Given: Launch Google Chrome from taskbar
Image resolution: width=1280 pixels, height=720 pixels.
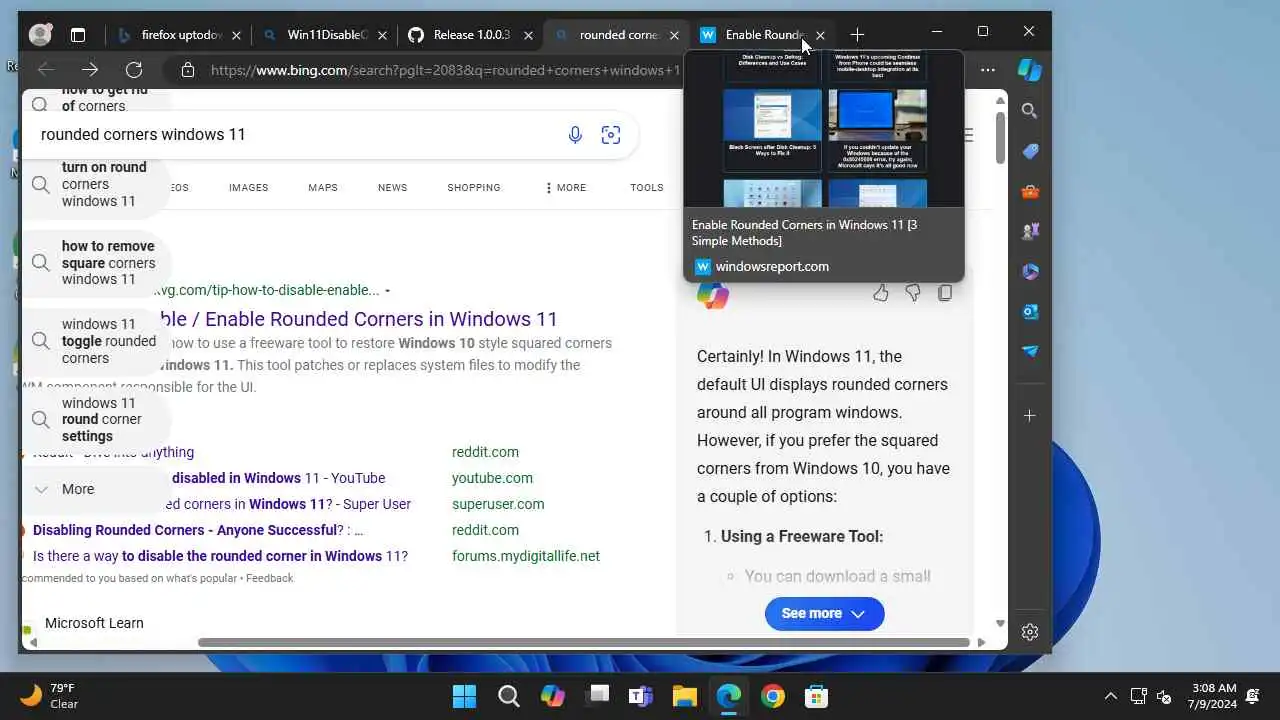Looking at the screenshot, I should click(x=772, y=696).
